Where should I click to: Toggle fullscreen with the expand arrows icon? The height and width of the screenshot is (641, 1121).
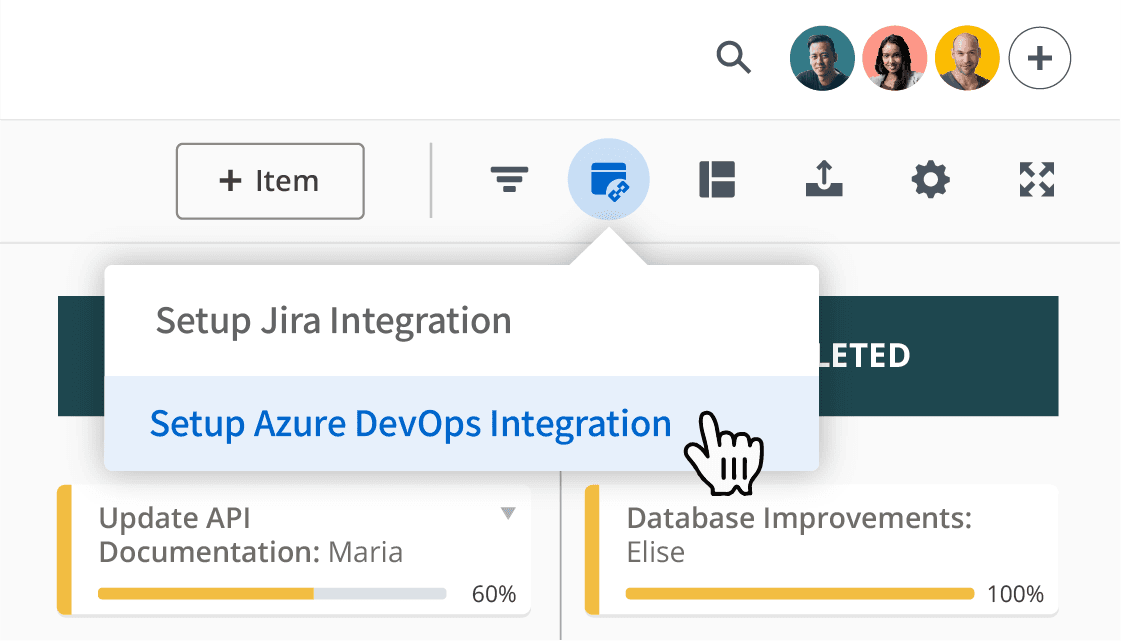point(1037,181)
